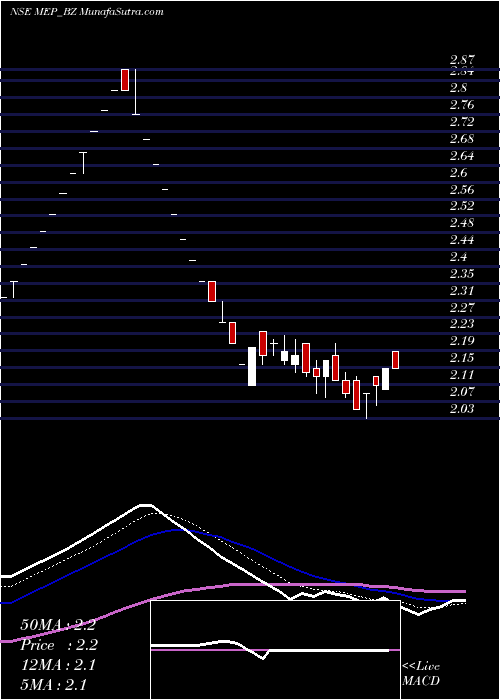This screenshot has width=500, height=700.
Task: Click the 2.68 price axis label
Action: [462, 138]
